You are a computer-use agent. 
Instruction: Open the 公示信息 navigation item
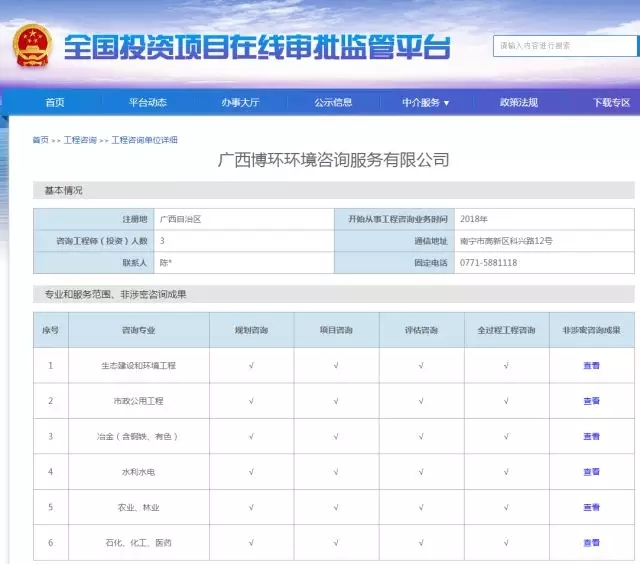(x=333, y=103)
